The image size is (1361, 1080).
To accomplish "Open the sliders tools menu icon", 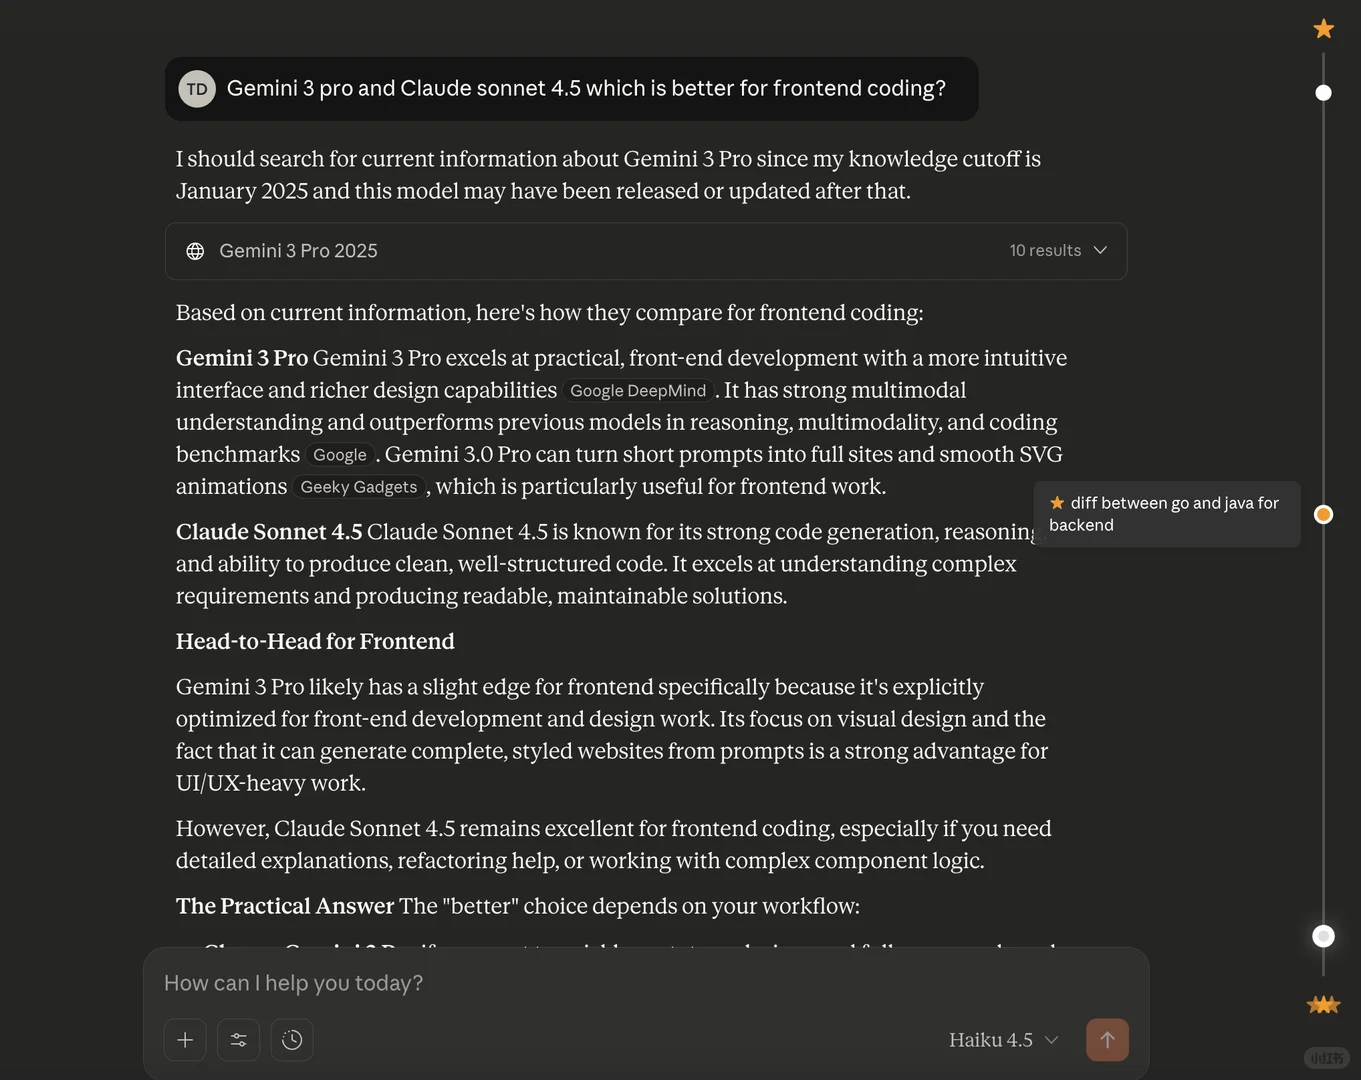I will 238,1040.
